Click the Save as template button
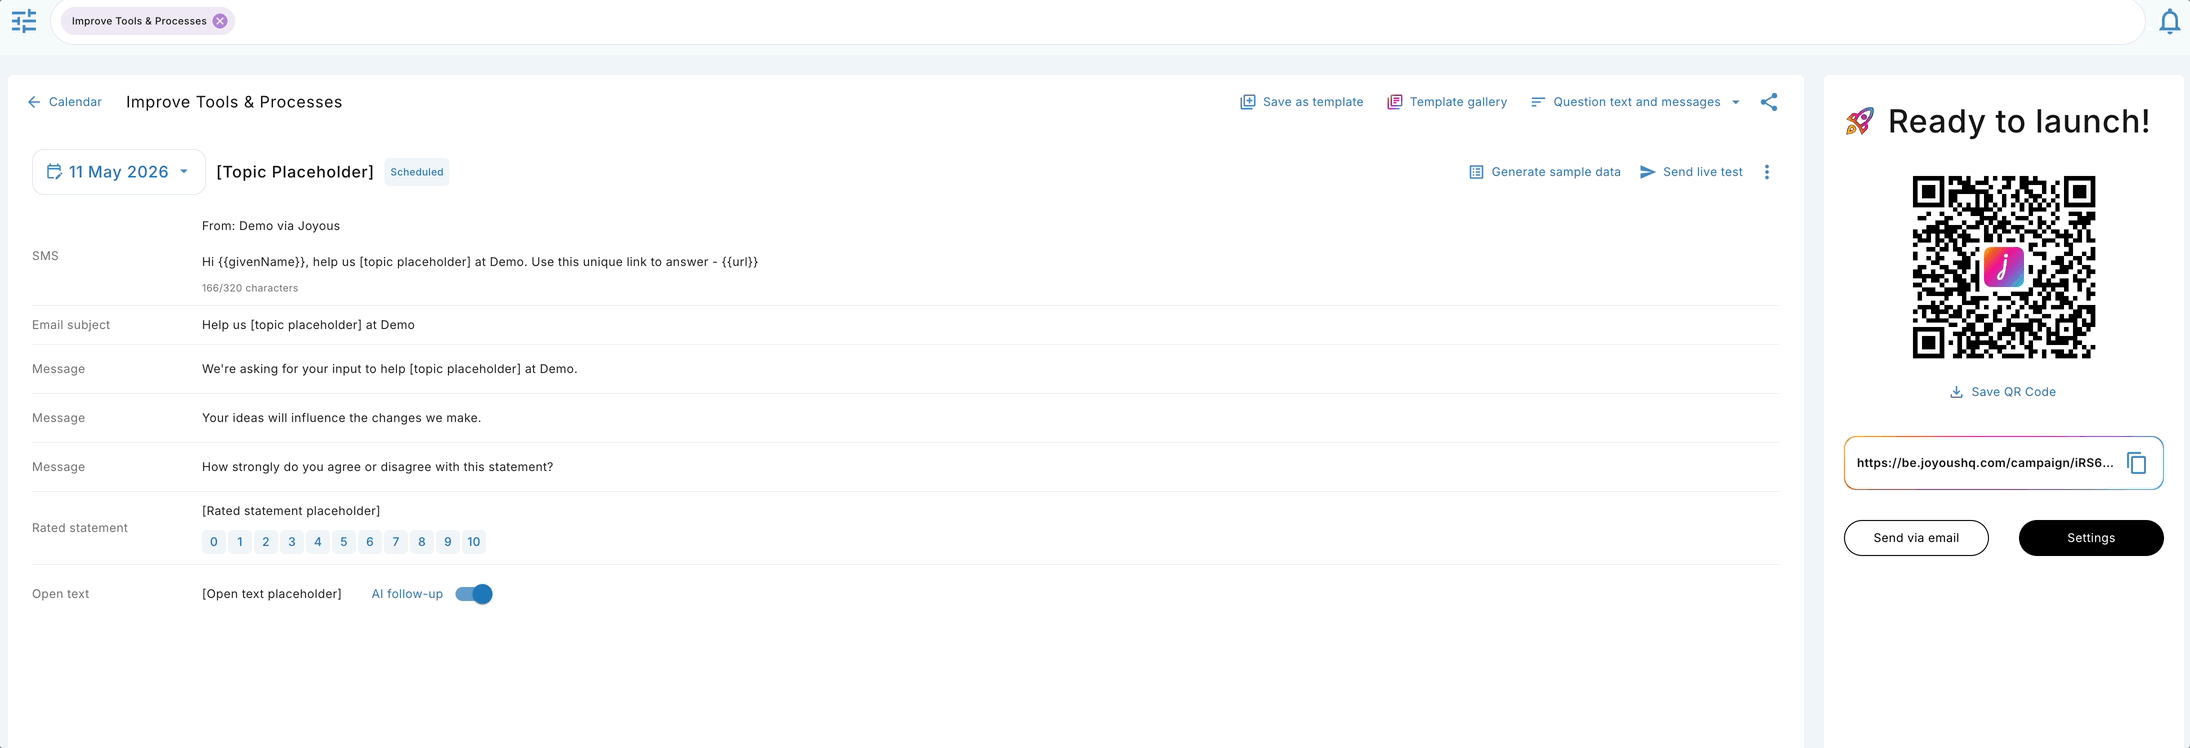Viewport: 2190px width, 748px height. 1301,102
